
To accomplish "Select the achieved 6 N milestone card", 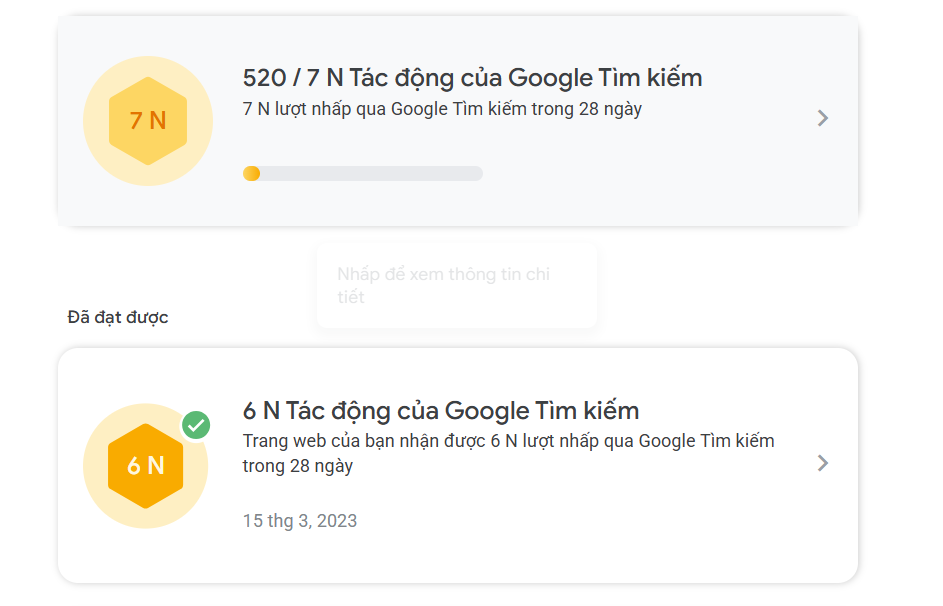I will click(458, 465).
